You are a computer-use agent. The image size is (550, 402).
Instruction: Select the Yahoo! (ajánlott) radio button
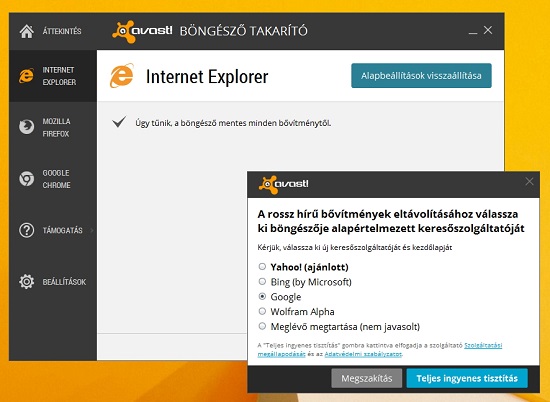tap(262, 267)
